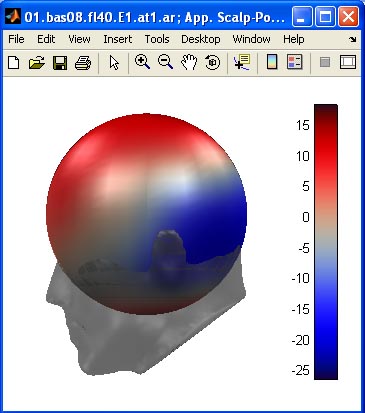Click the New Figure toolbar icon
Image resolution: width=365 pixels, height=413 pixels.
click(13, 62)
